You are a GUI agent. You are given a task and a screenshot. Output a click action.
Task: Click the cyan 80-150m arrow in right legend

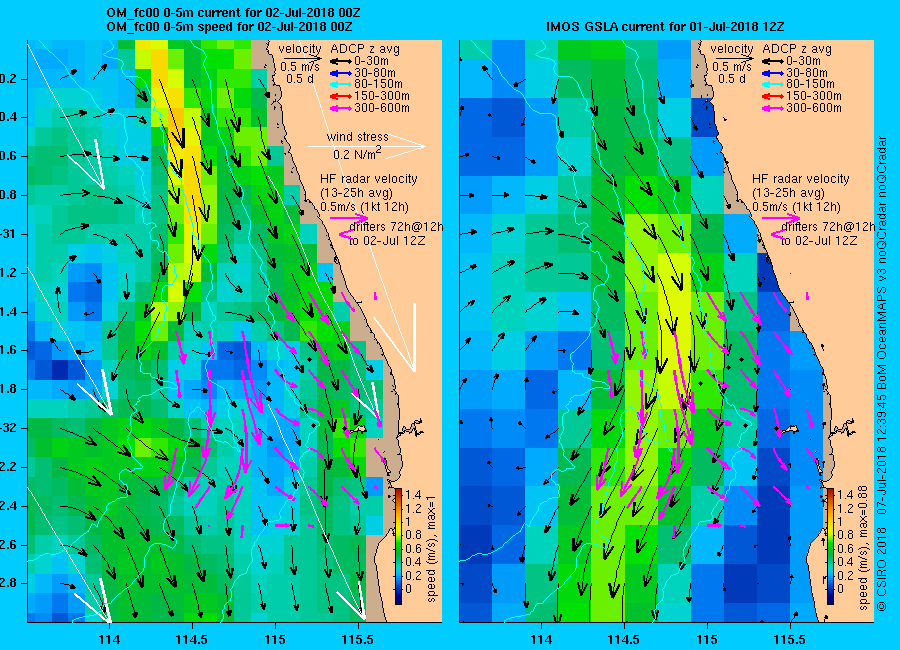[774, 84]
